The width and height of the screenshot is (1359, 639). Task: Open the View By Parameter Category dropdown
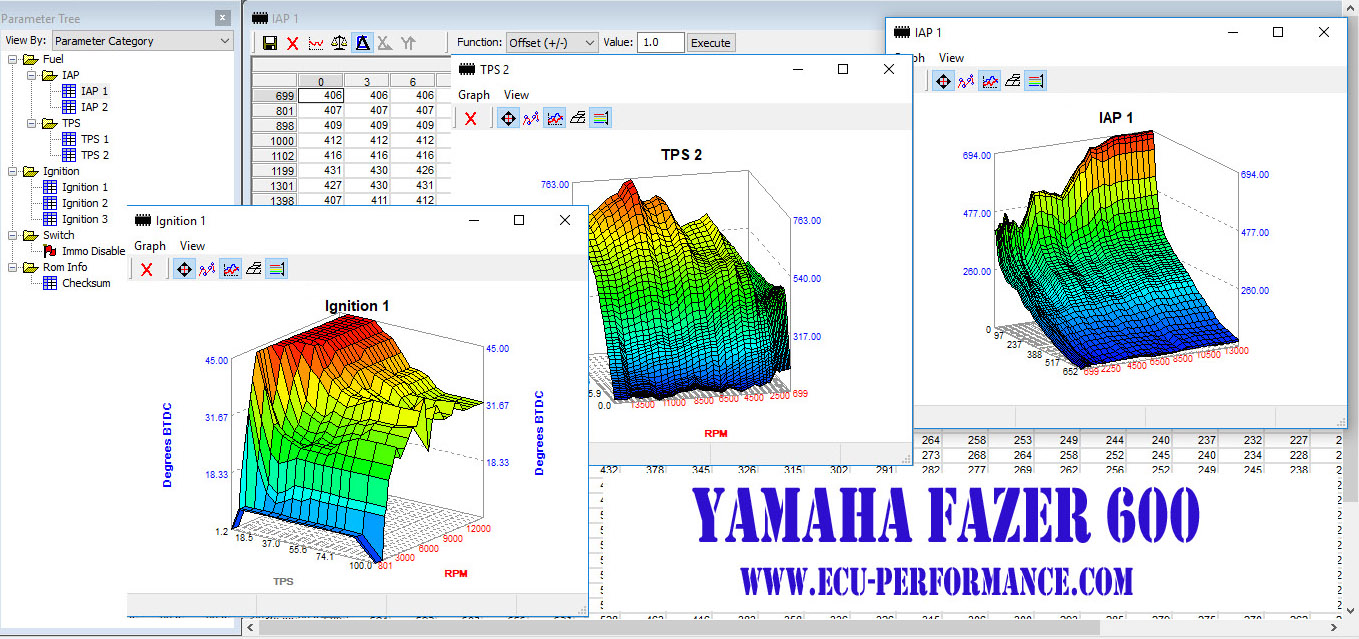coord(142,41)
